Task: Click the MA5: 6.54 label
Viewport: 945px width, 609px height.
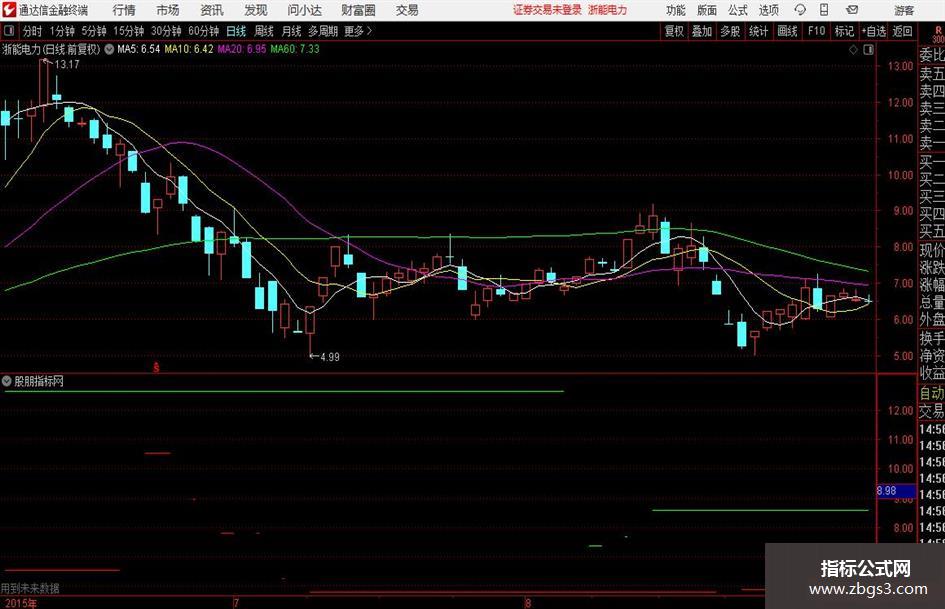Action: pos(139,49)
